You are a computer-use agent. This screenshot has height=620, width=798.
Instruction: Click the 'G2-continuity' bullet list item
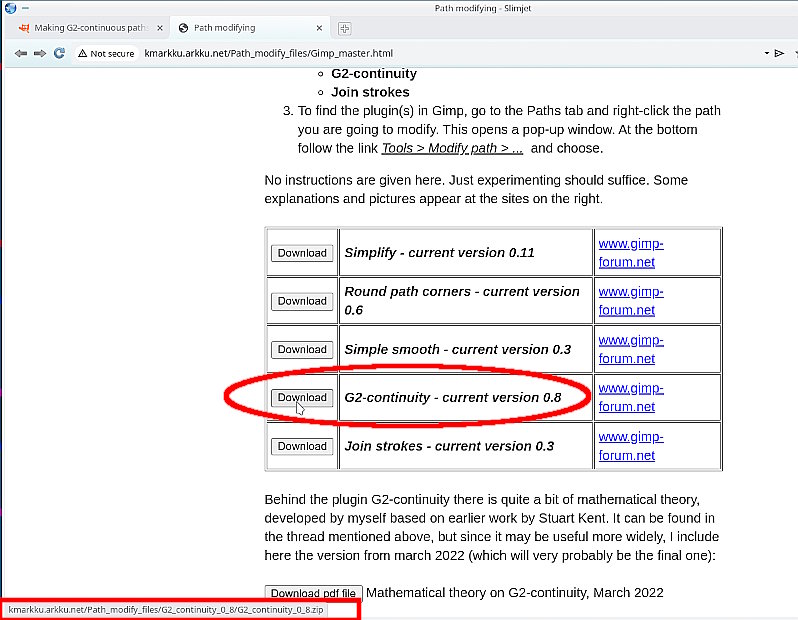(x=374, y=74)
